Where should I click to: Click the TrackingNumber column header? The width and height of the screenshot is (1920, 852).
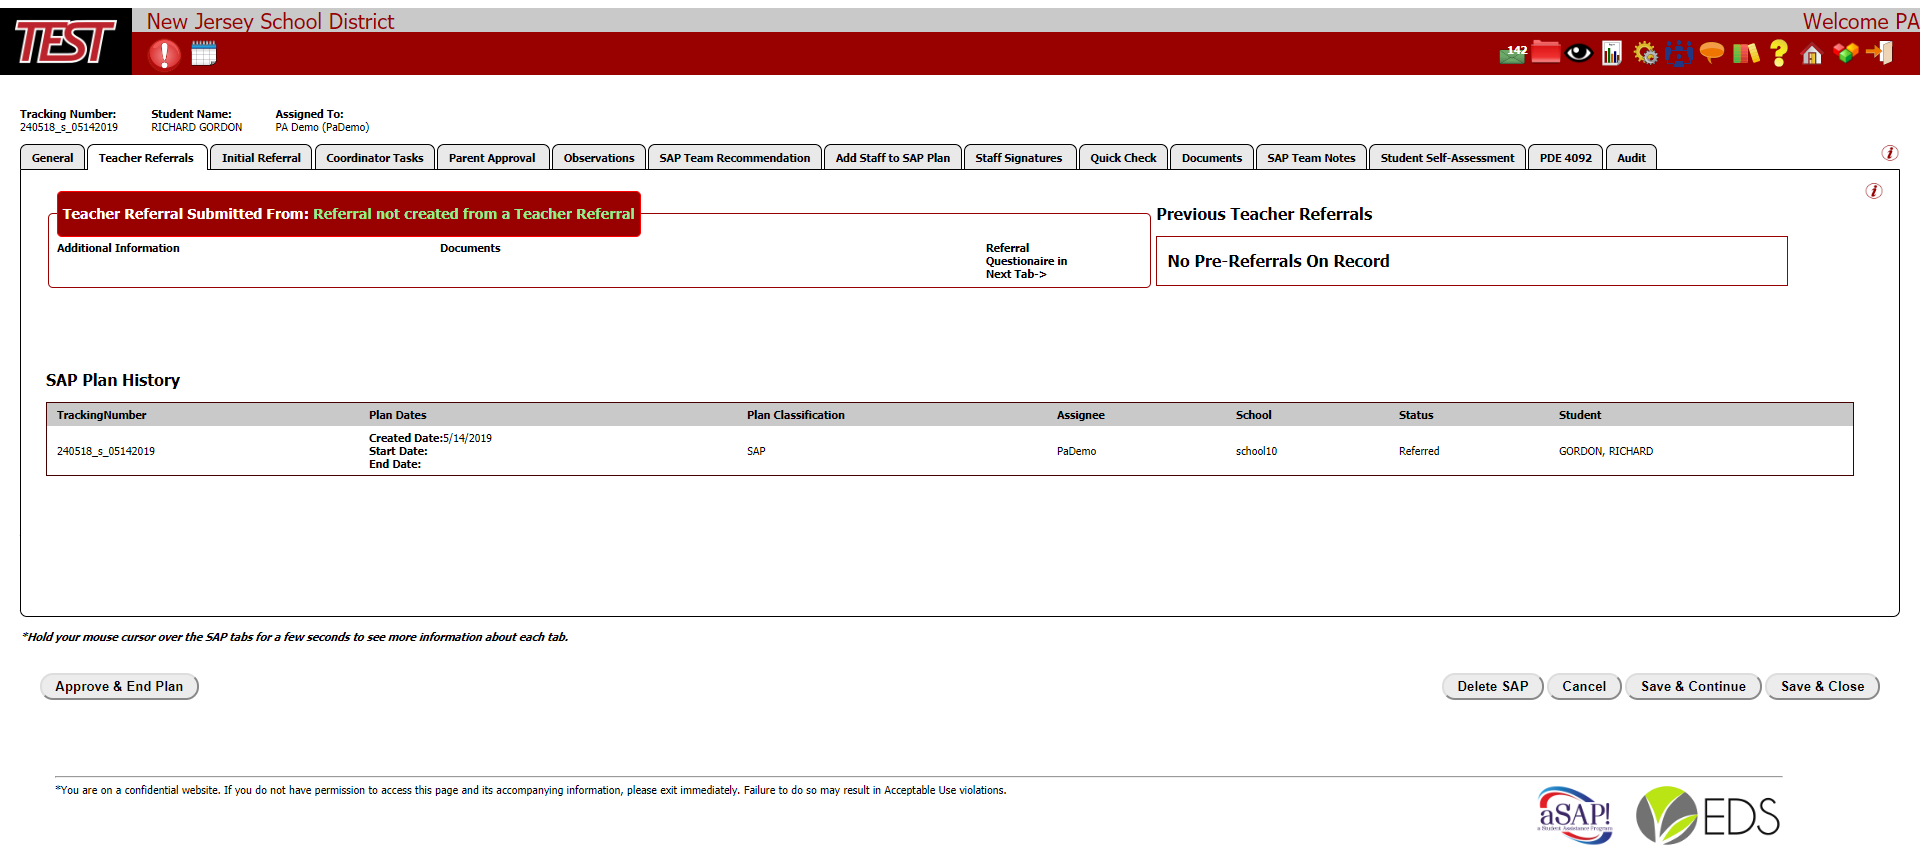[102, 415]
